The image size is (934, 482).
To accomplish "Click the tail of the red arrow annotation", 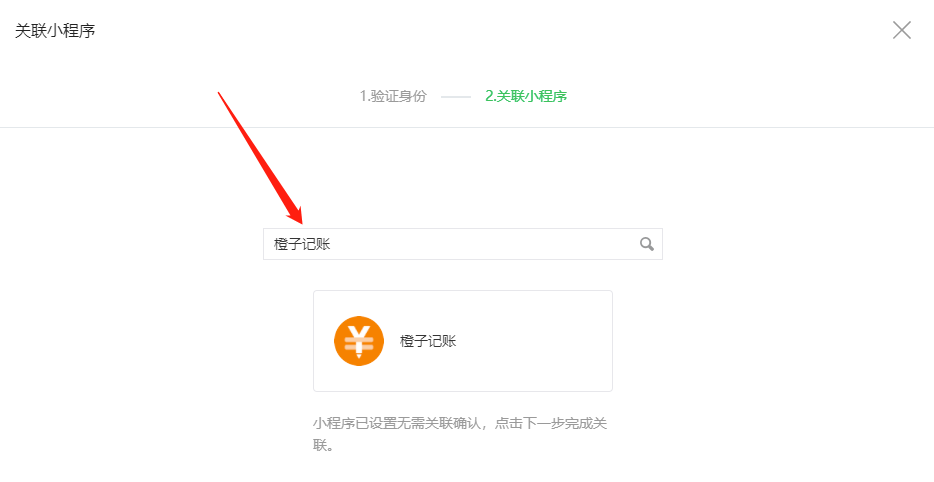I will [x=219, y=94].
